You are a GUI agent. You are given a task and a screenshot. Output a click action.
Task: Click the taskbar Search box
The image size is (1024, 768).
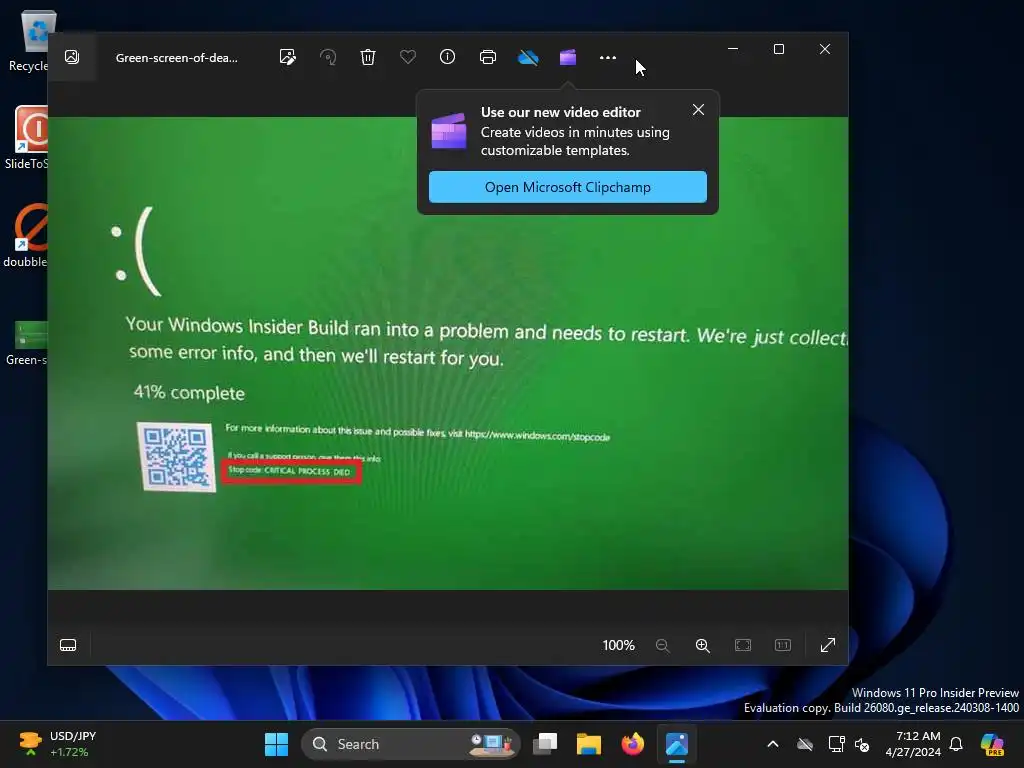[411, 744]
